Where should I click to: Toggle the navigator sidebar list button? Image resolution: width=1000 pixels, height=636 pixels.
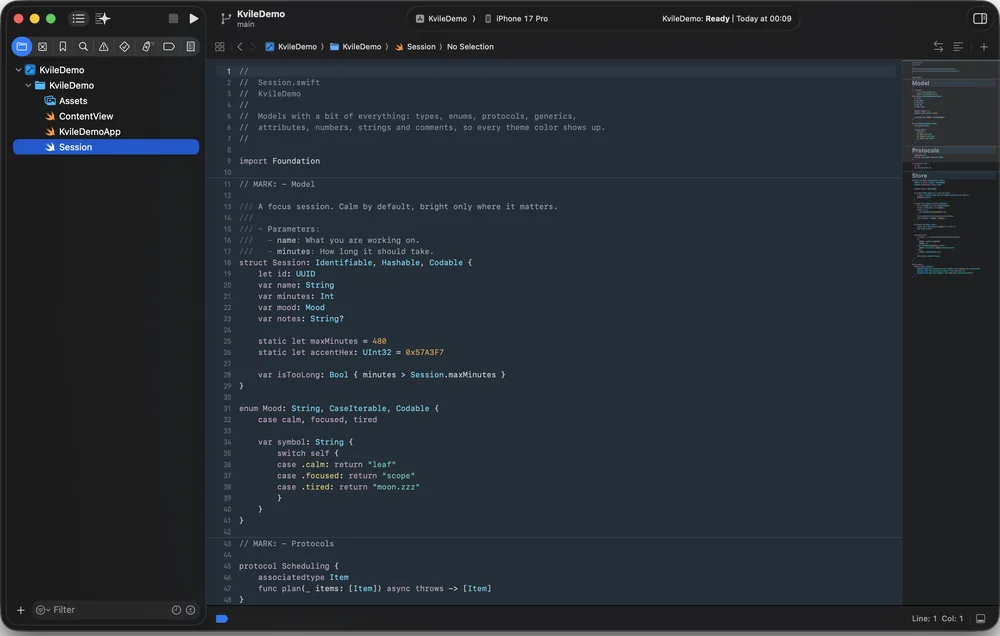click(x=78, y=18)
